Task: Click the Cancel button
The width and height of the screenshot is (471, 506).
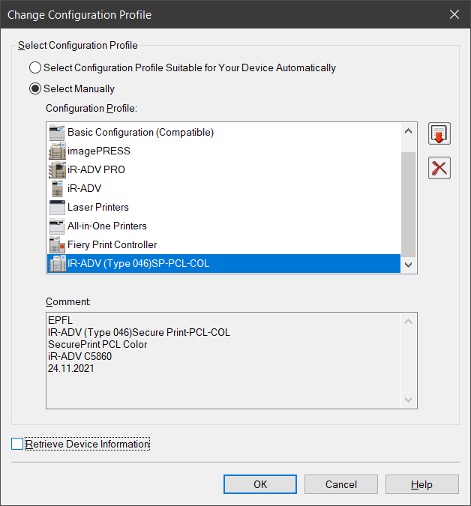Action: coord(341,484)
